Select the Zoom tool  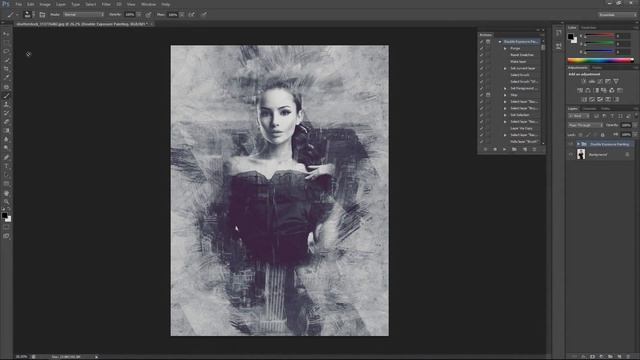6,201
